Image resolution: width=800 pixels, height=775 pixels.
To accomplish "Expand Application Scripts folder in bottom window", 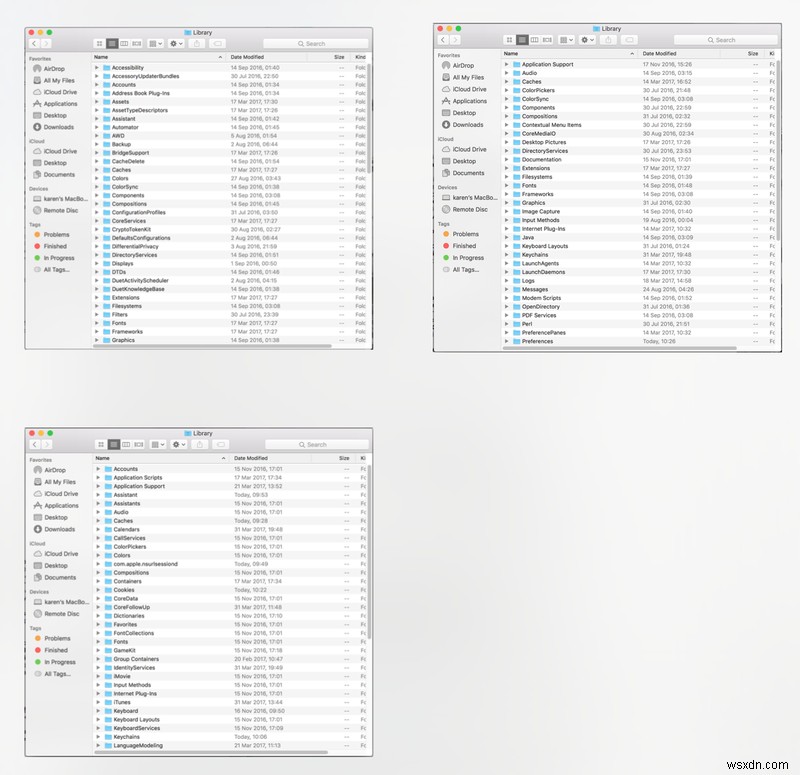I will pyautogui.click(x=98, y=478).
